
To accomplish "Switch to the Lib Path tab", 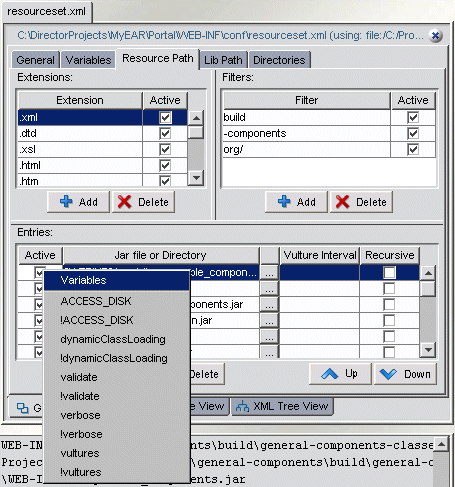I will pyautogui.click(x=223, y=60).
